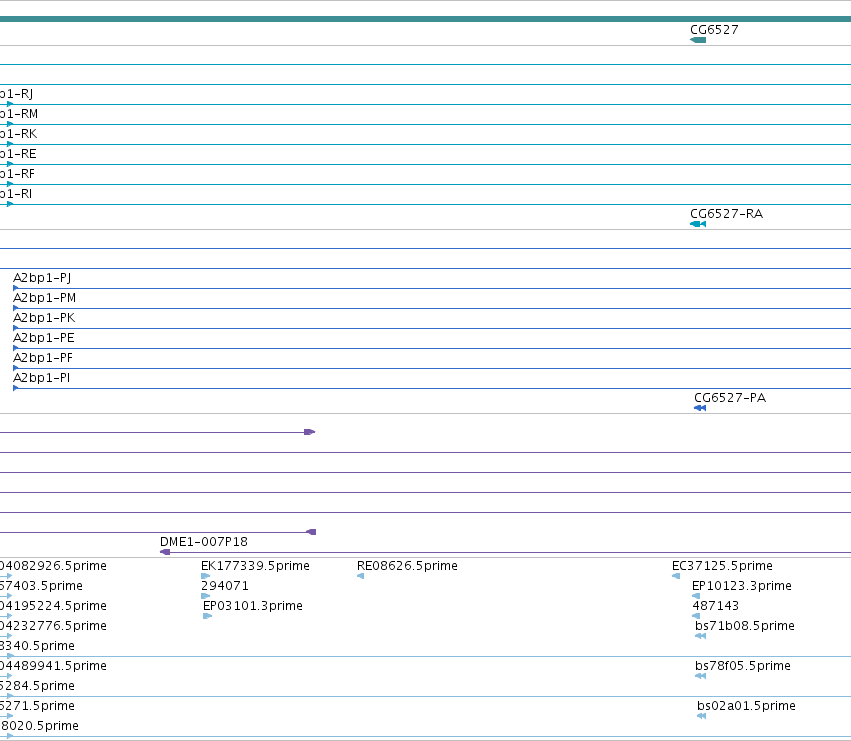851x741 pixels.
Task: Select the truncated transcript label ending in 1-RK
Action: click(x=18, y=134)
